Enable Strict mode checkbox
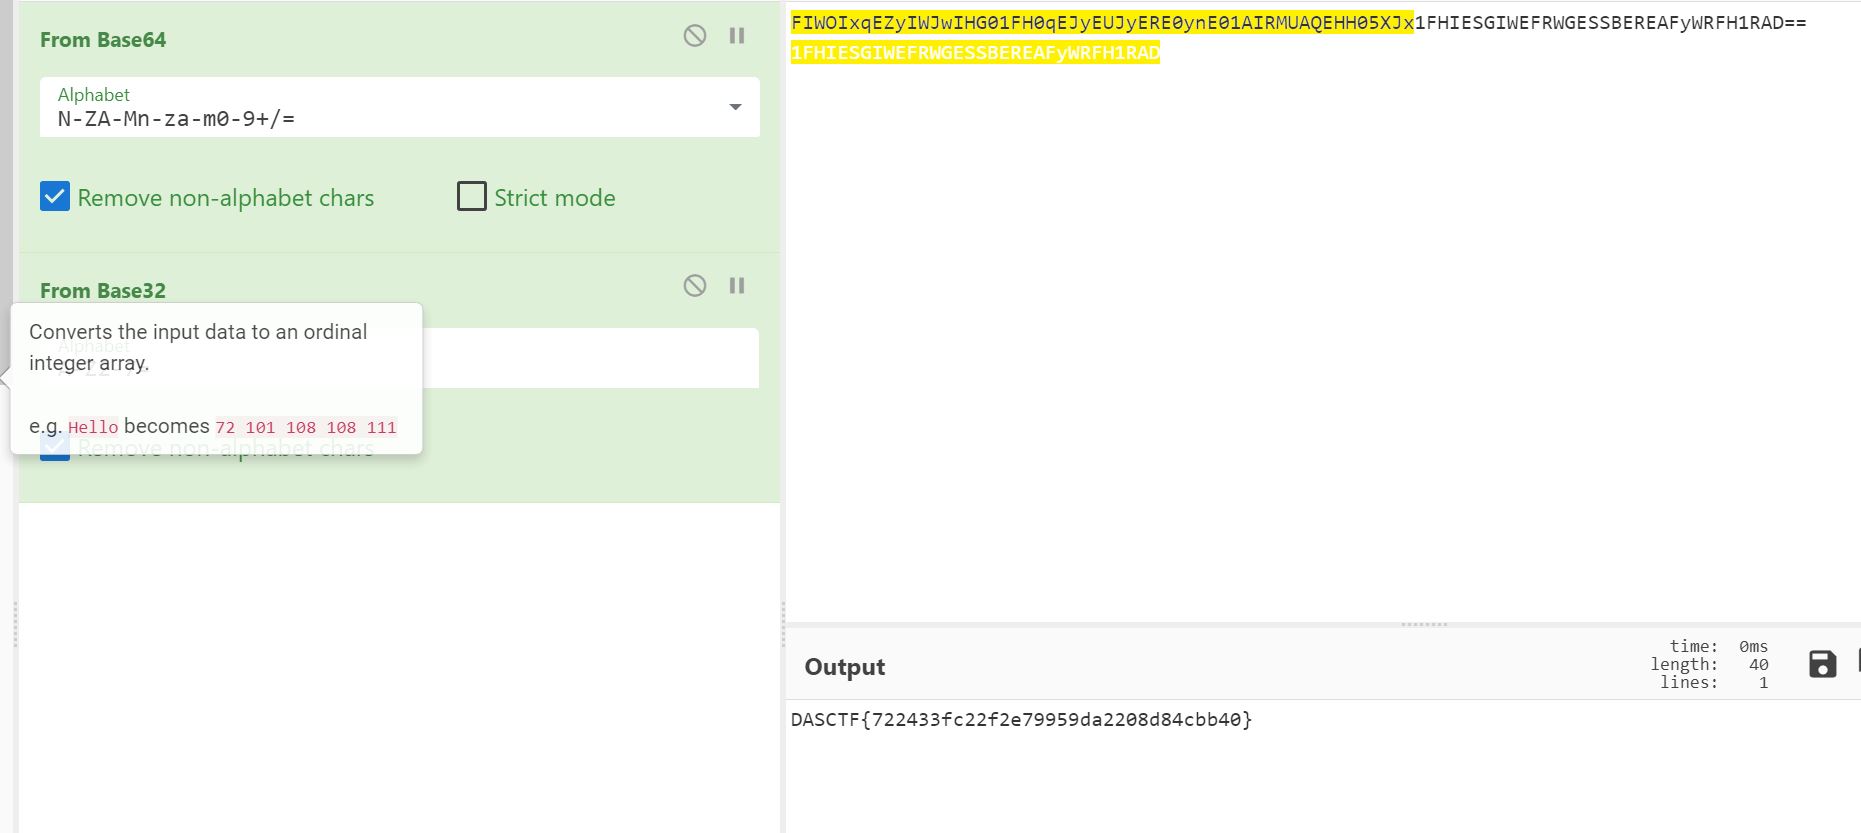This screenshot has height=833, width=1861. (x=472, y=196)
